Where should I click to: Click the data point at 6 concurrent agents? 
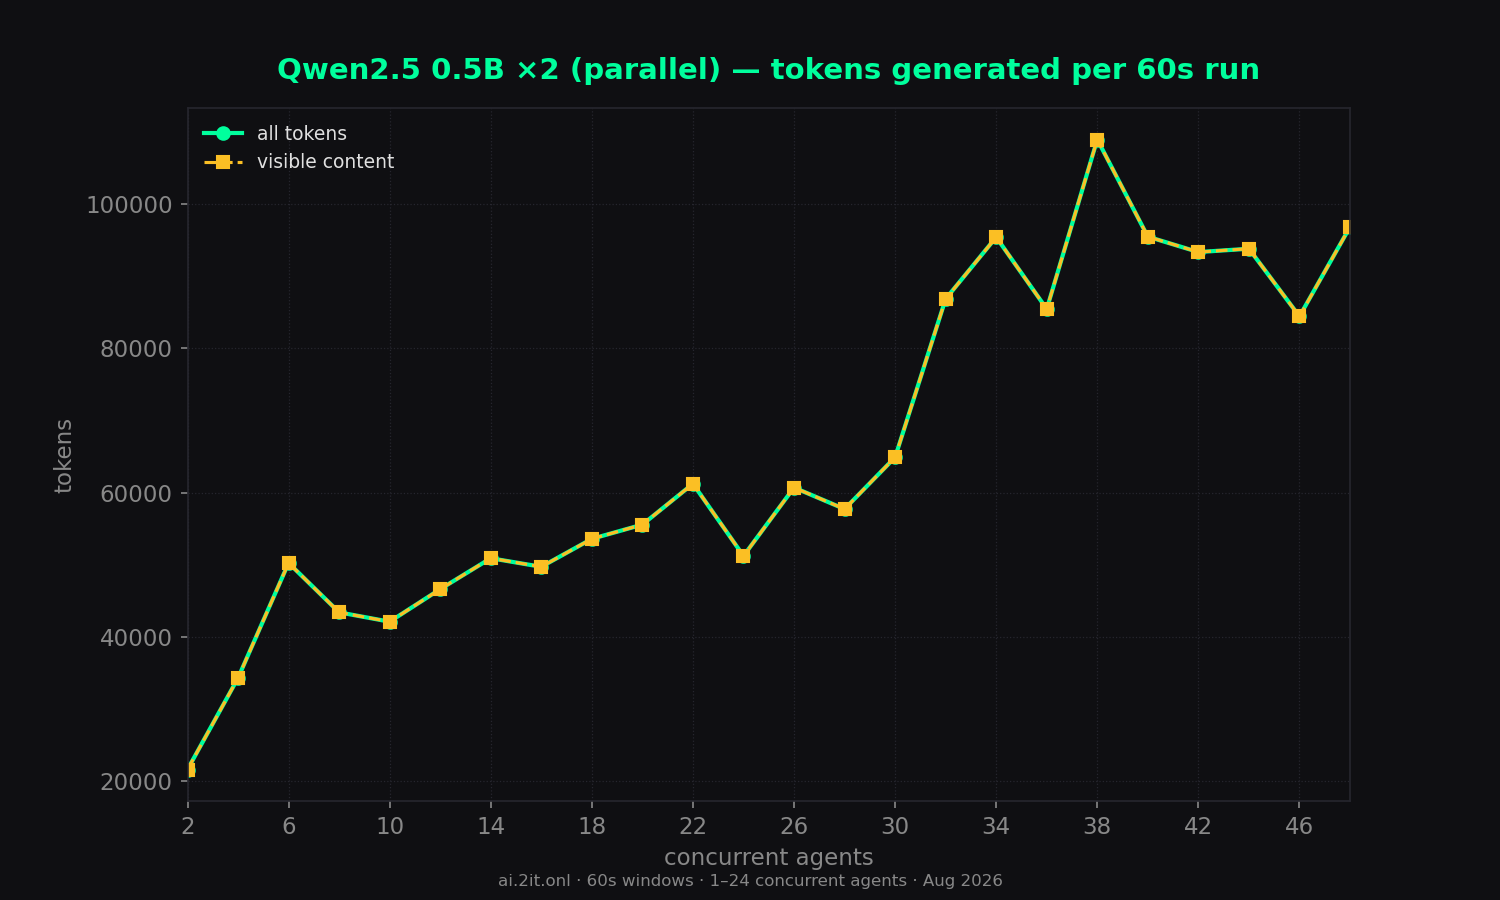click(x=289, y=564)
